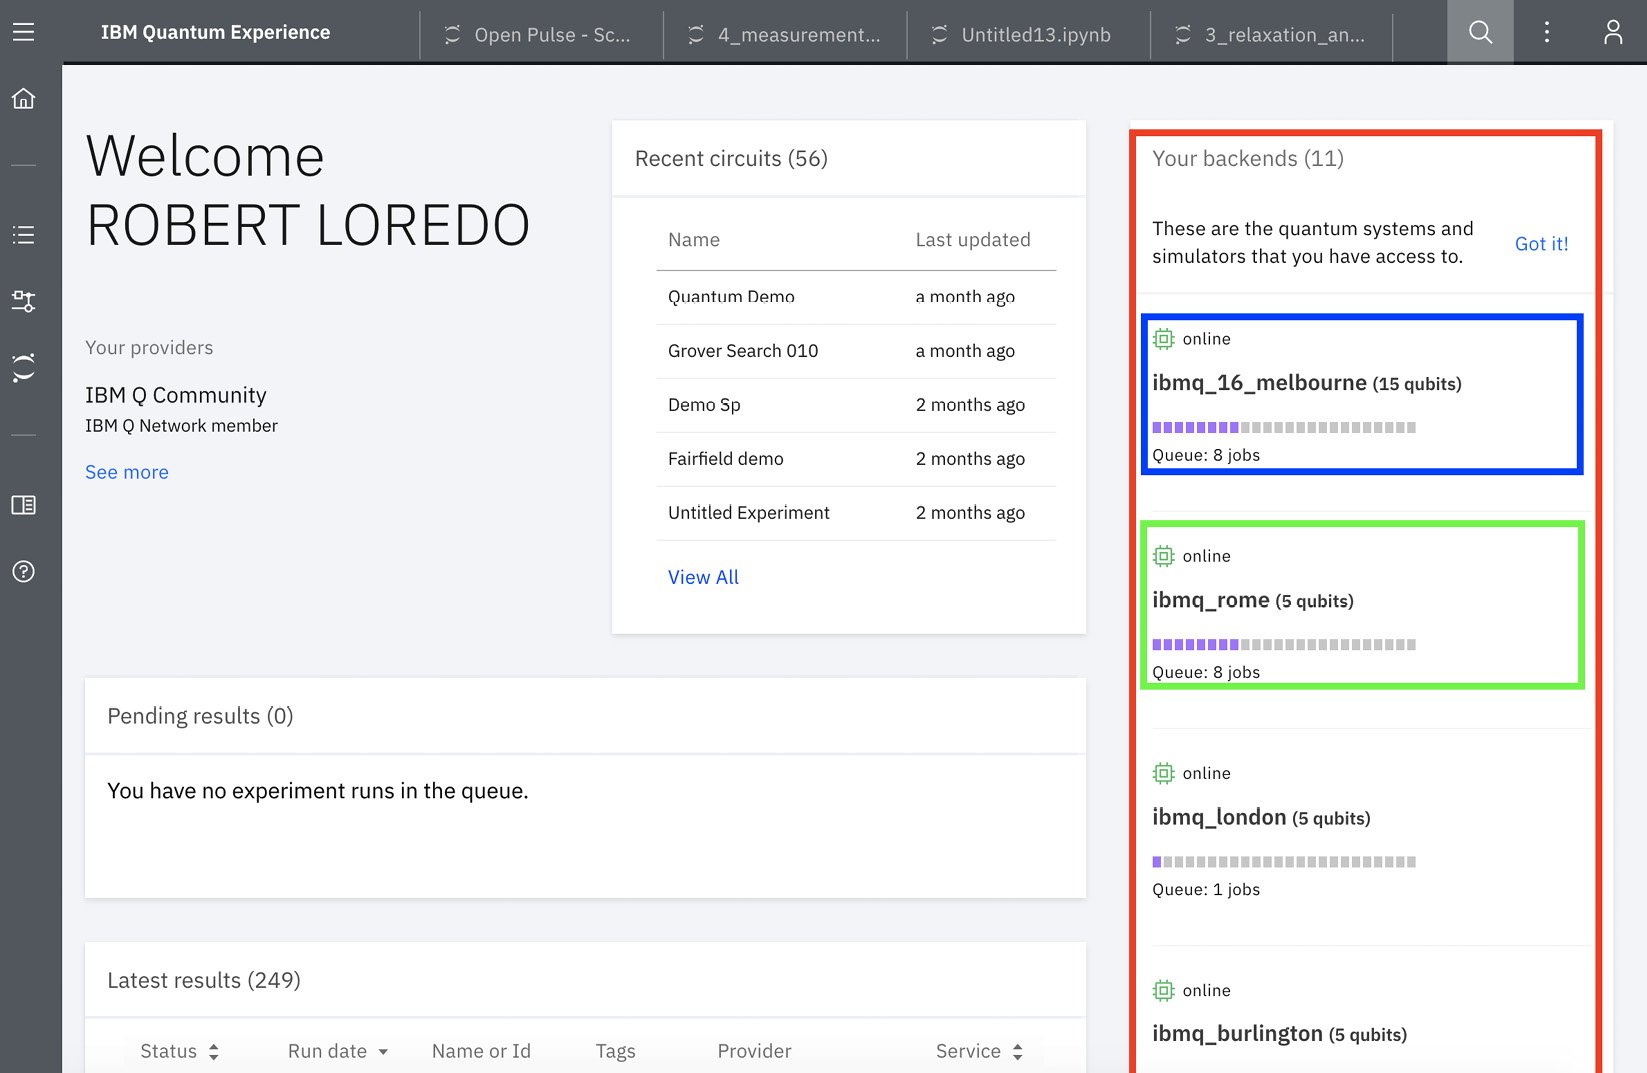Click notebook icon on Untitled13.ipynb tab
Viewport: 1647px width, 1073px height.
pyautogui.click(x=939, y=34)
